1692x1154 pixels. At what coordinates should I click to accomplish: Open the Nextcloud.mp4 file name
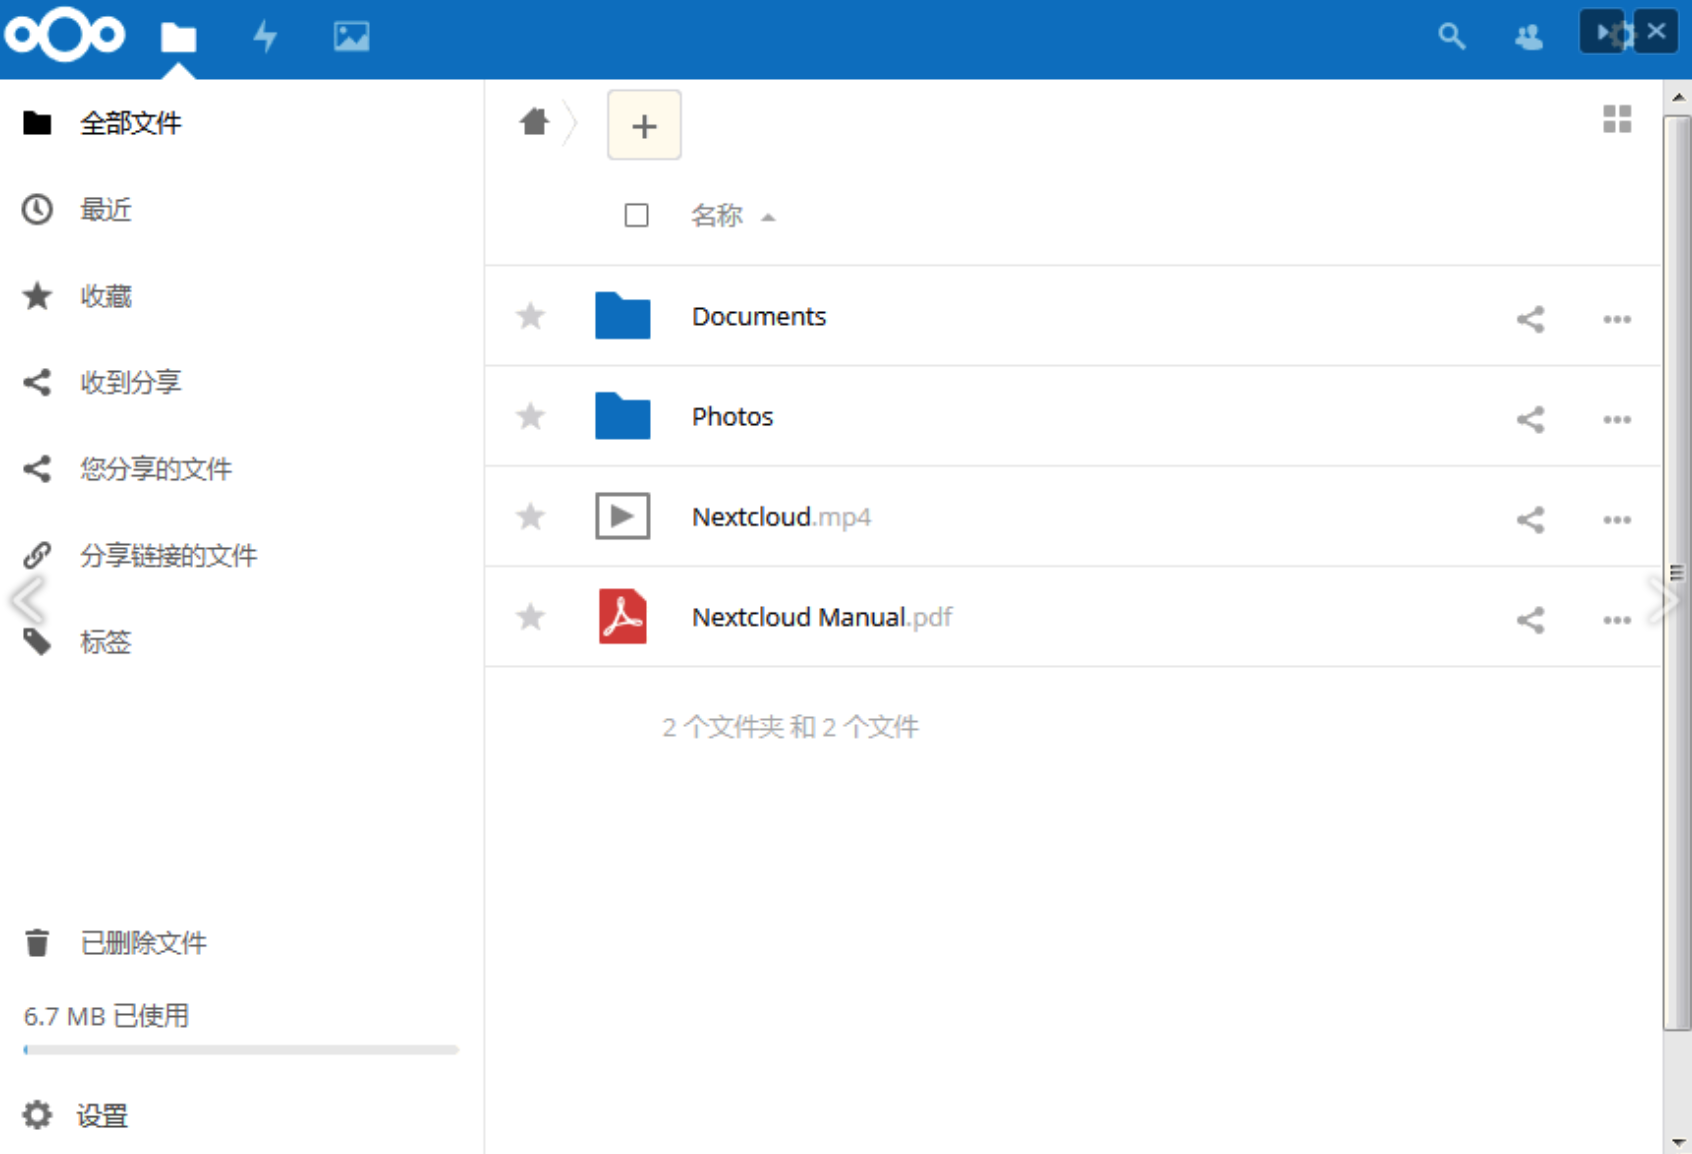point(781,517)
